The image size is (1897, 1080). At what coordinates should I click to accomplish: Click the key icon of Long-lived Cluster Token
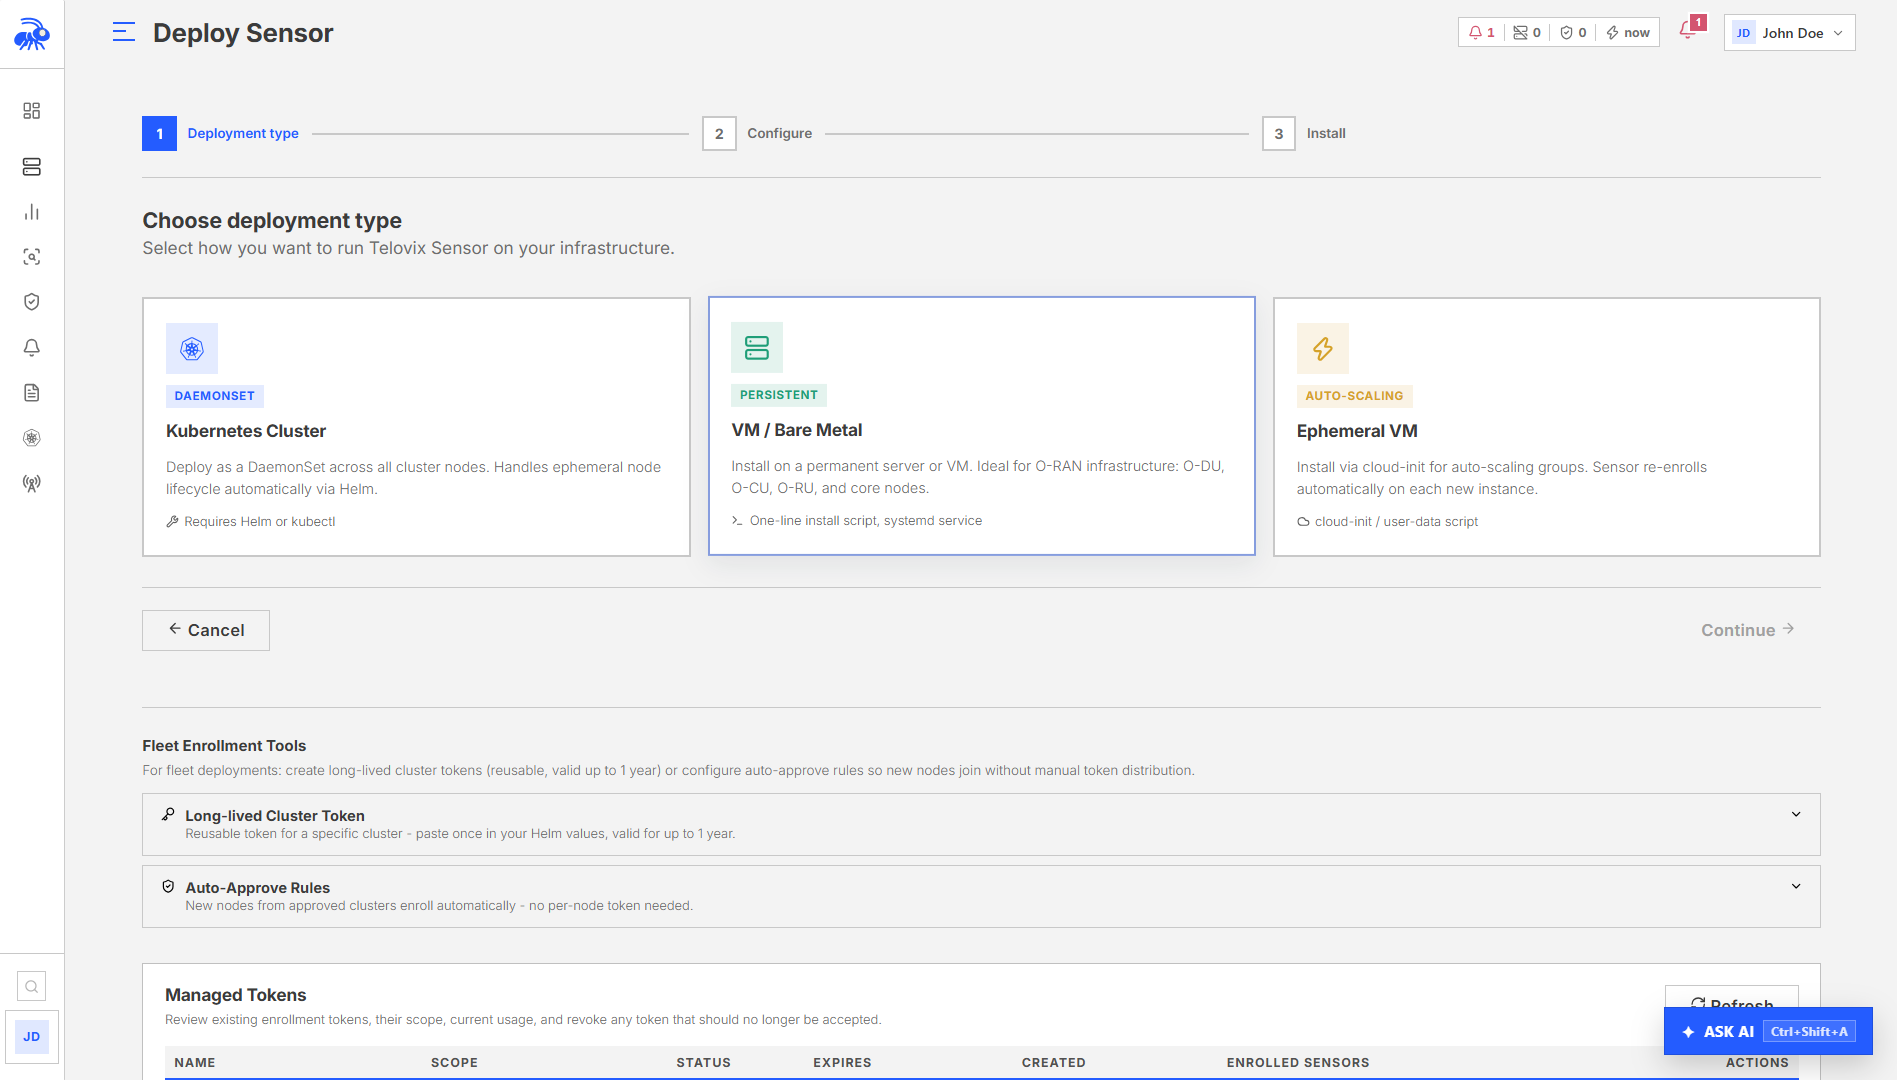pyautogui.click(x=168, y=815)
